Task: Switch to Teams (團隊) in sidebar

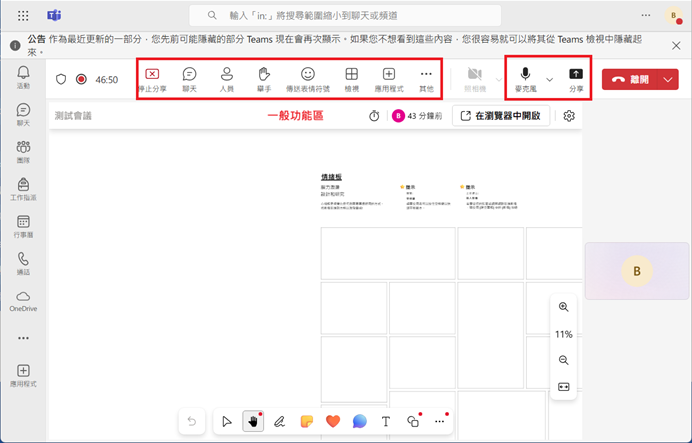Action: 23,150
